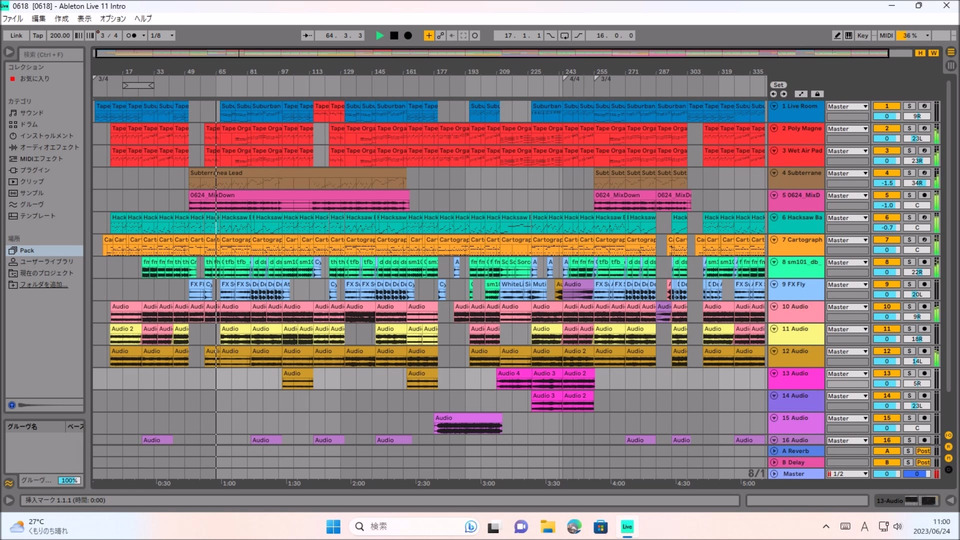Click the browser preview headphone icon
The height and width of the screenshot is (540, 960).
(x=12, y=405)
